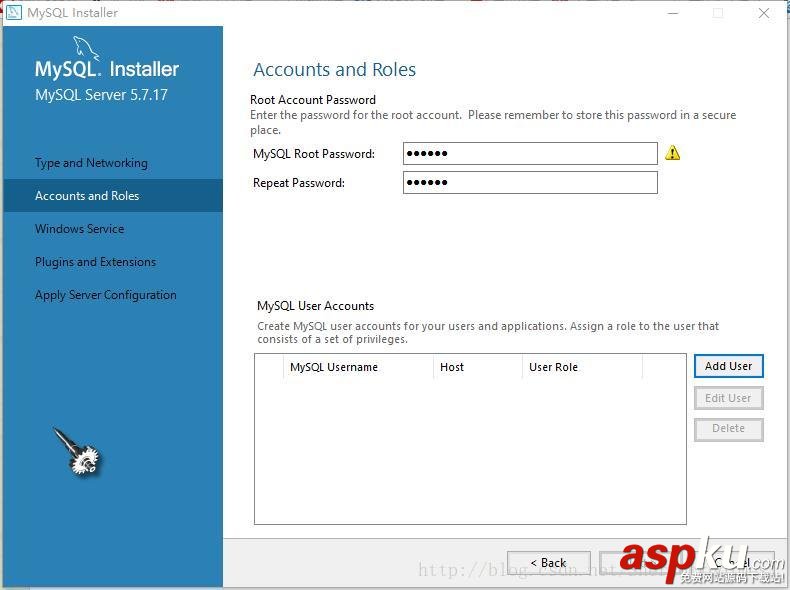790x590 pixels.
Task: Jump to Apply Server Configuration step
Action: click(x=106, y=295)
